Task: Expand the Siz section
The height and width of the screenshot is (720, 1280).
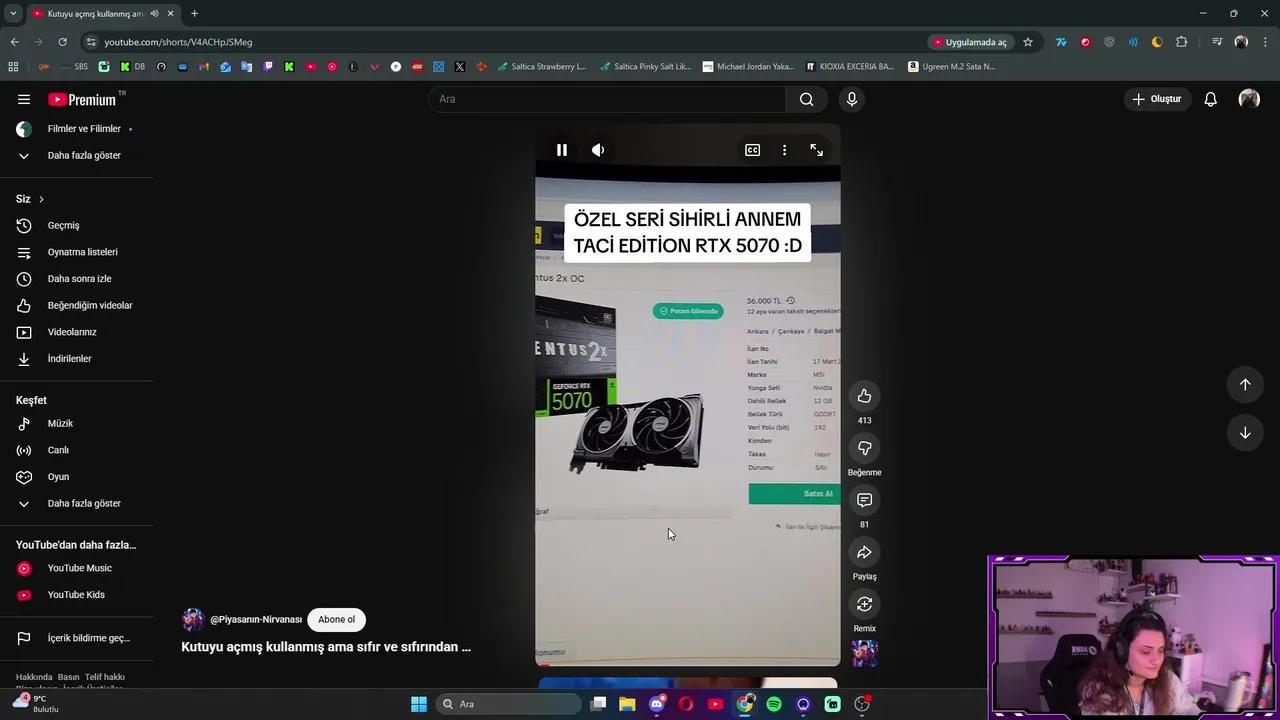Action: (x=30, y=199)
